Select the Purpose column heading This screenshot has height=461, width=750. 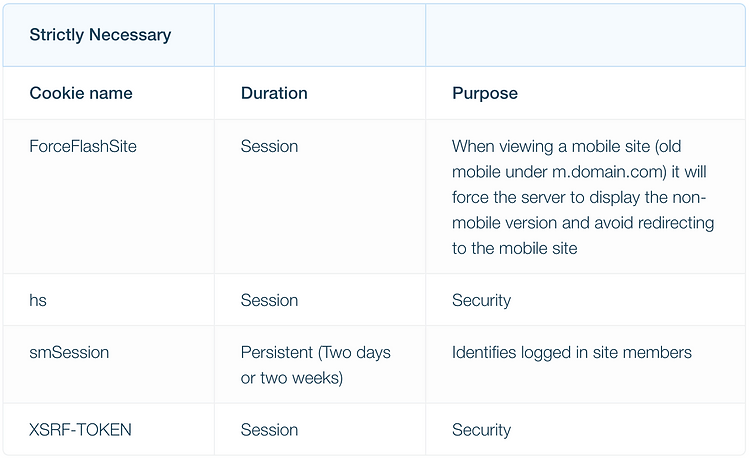click(485, 93)
